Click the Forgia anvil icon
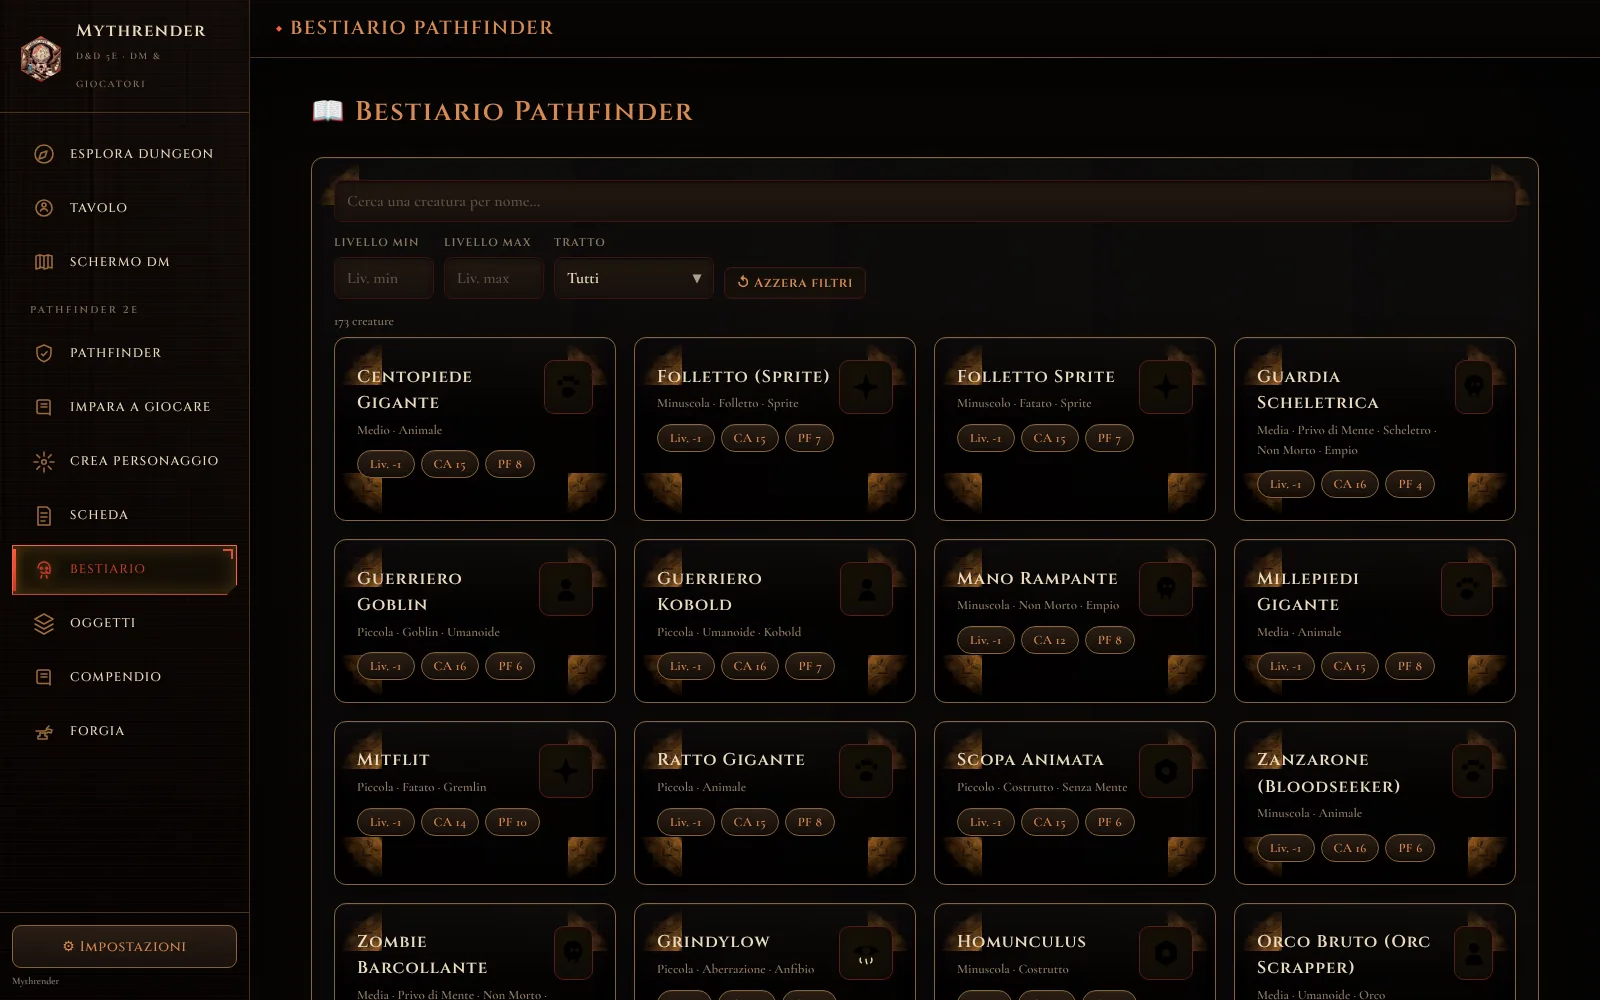 click(44, 731)
